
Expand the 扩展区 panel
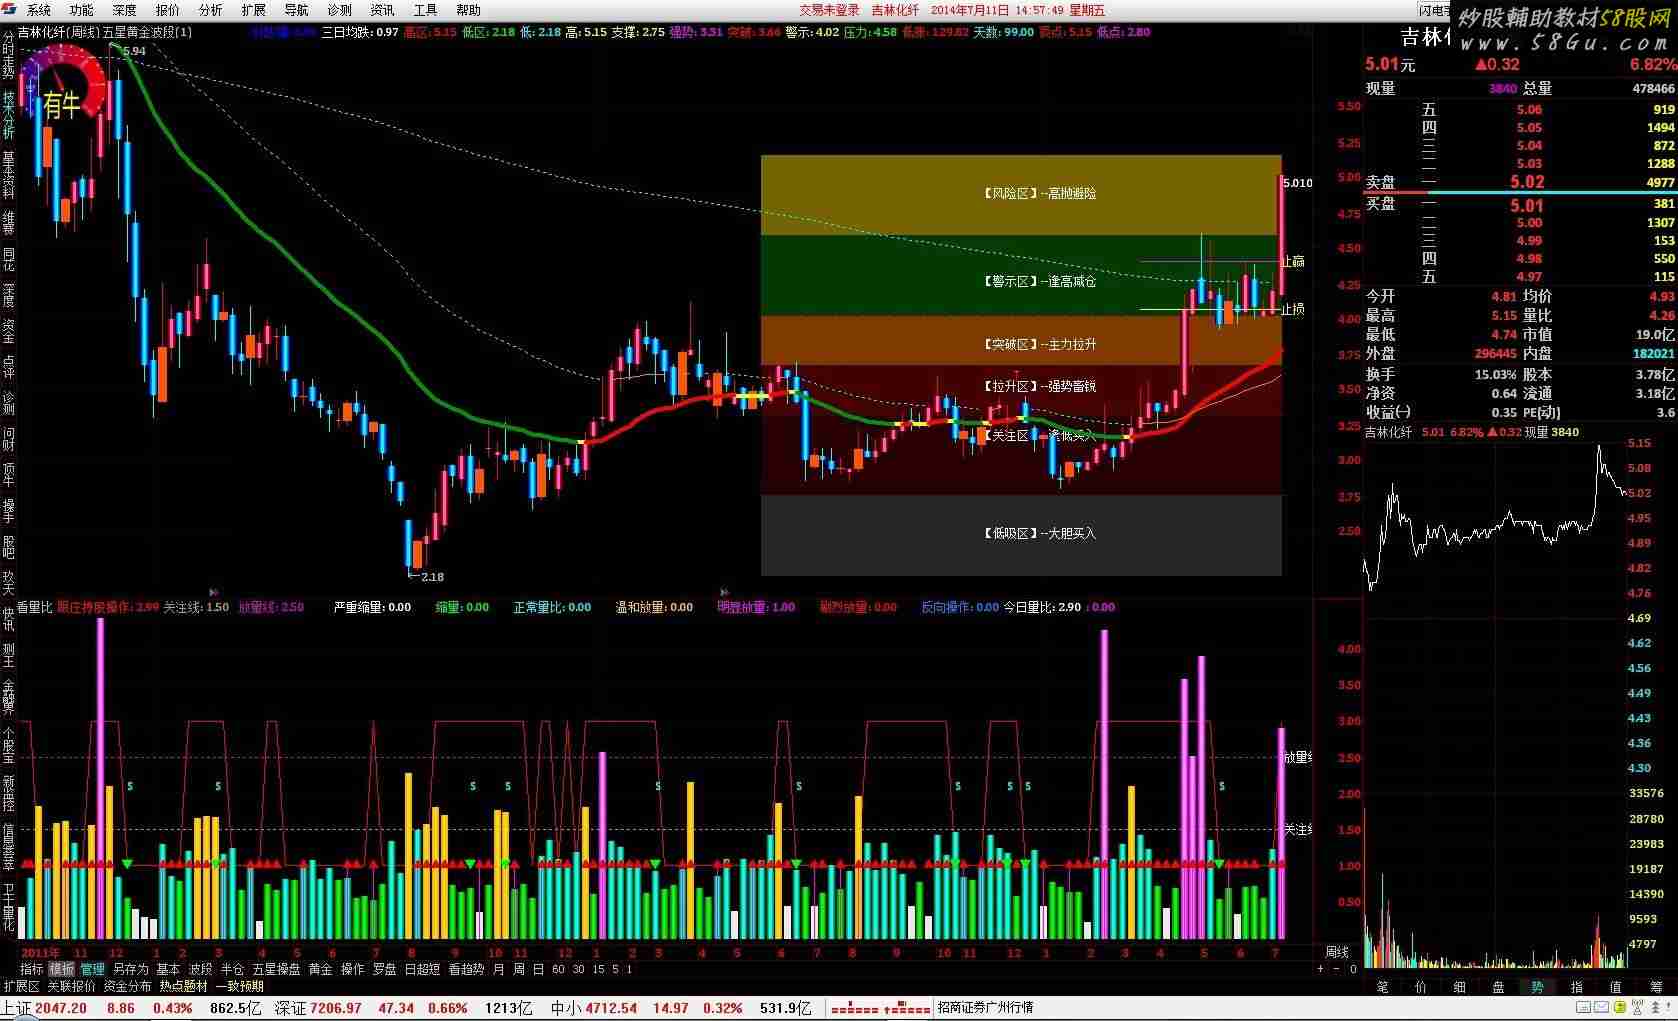[x=21, y=986]
